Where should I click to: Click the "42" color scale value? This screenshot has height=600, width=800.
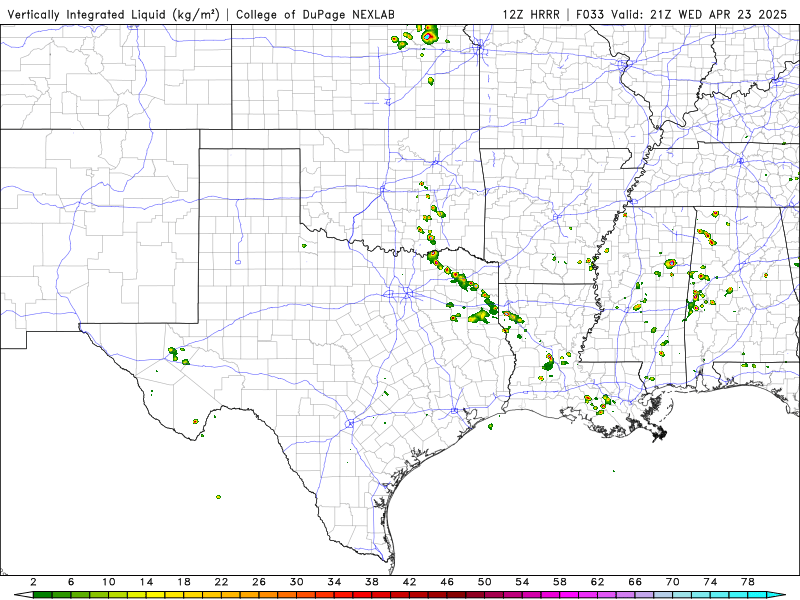[410, 582]
